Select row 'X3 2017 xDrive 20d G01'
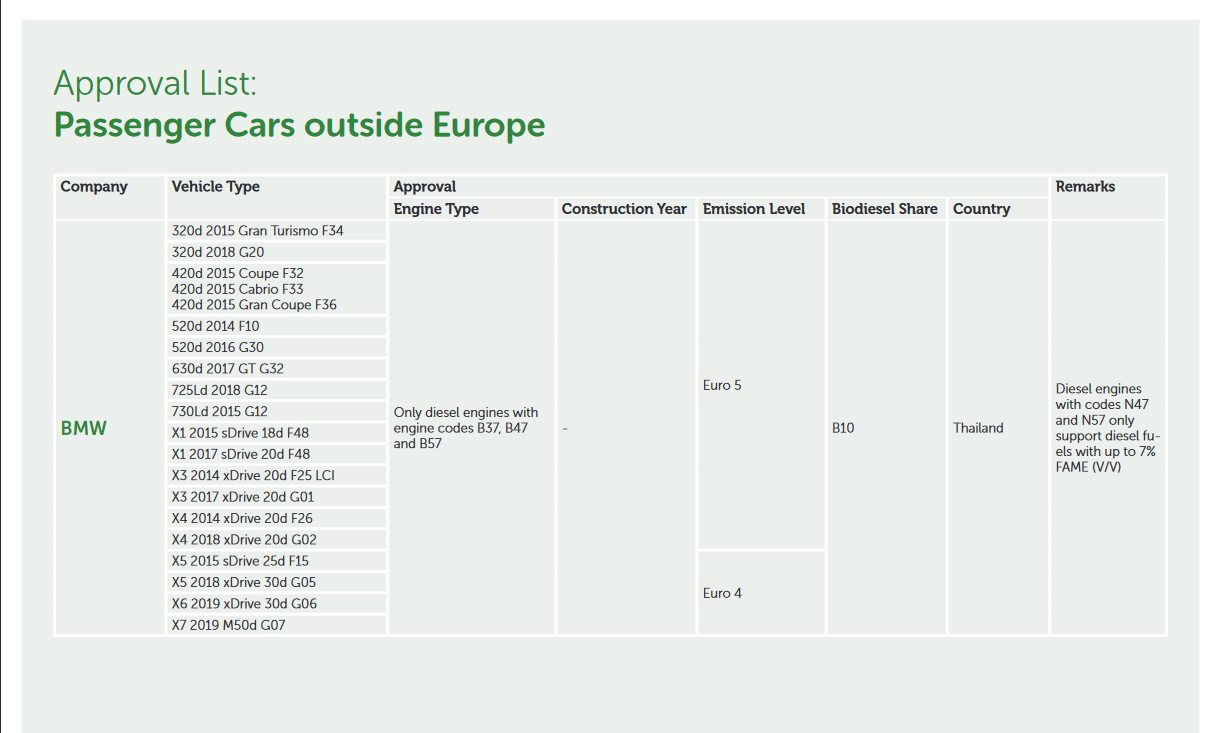The height and width of the screenshot is (733, 1219). coord(276,497)
